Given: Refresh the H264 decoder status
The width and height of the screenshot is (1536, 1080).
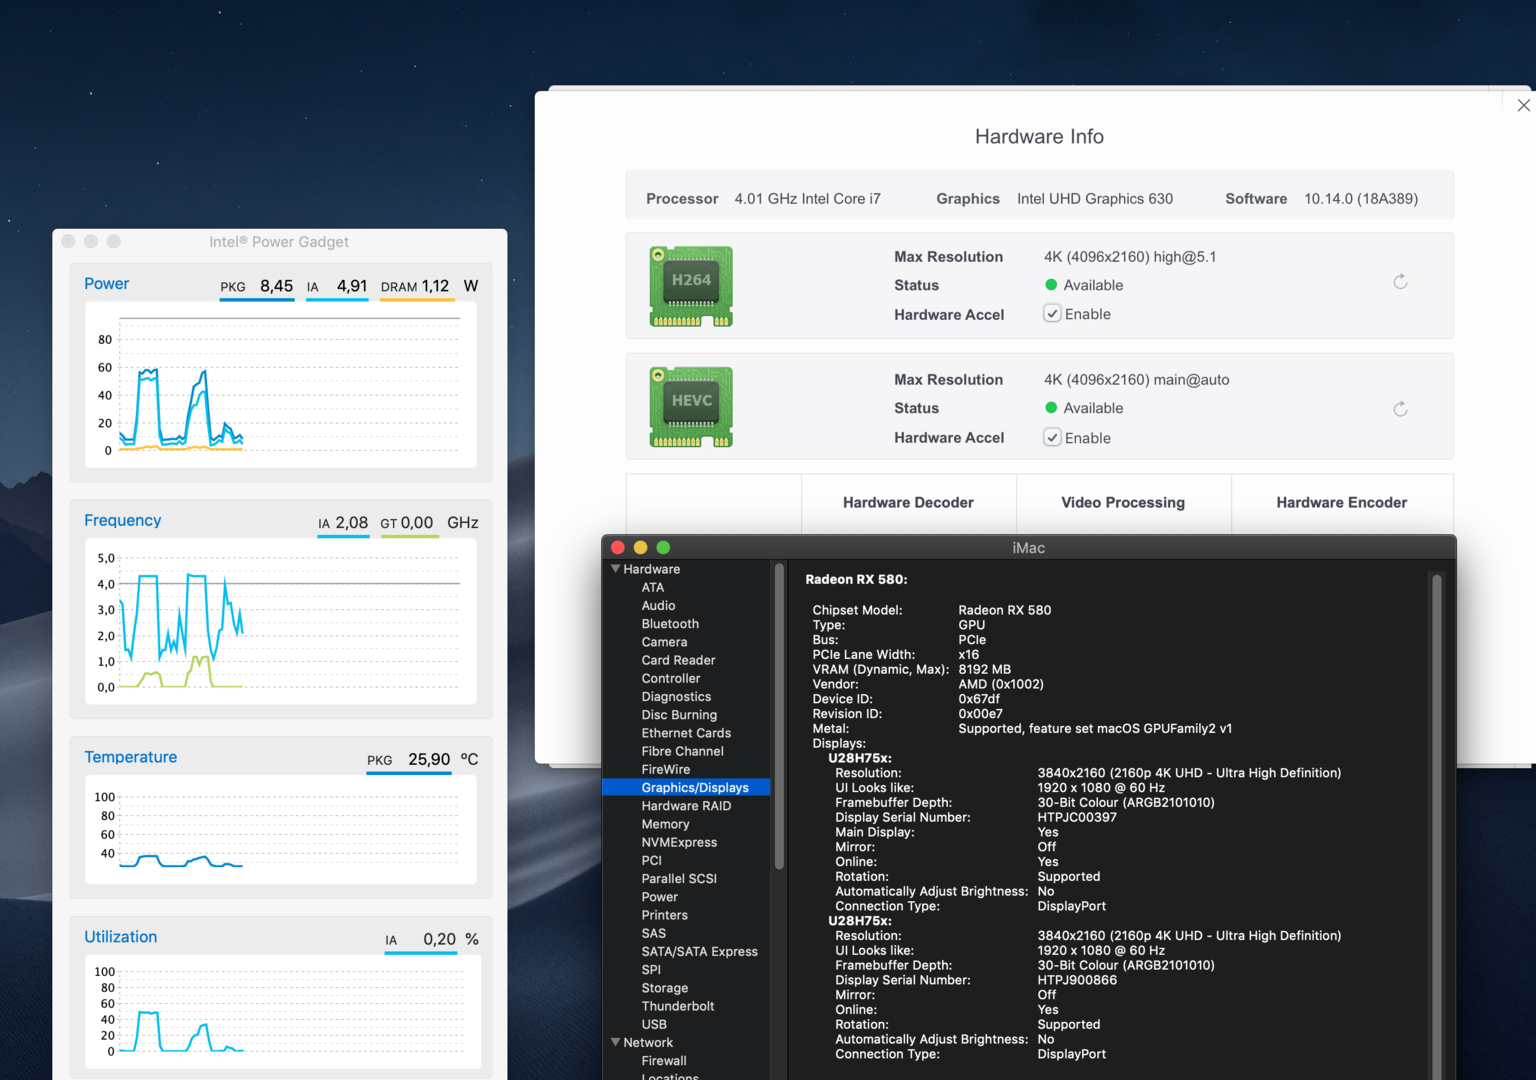Looking at the screenshot, I should click(x=1400, y=282).
